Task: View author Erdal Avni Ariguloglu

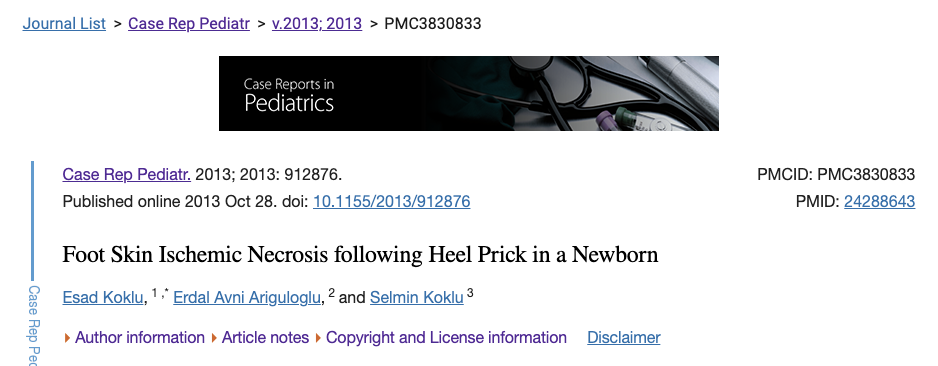Action: pyautogui.click(x=247, y=297)
